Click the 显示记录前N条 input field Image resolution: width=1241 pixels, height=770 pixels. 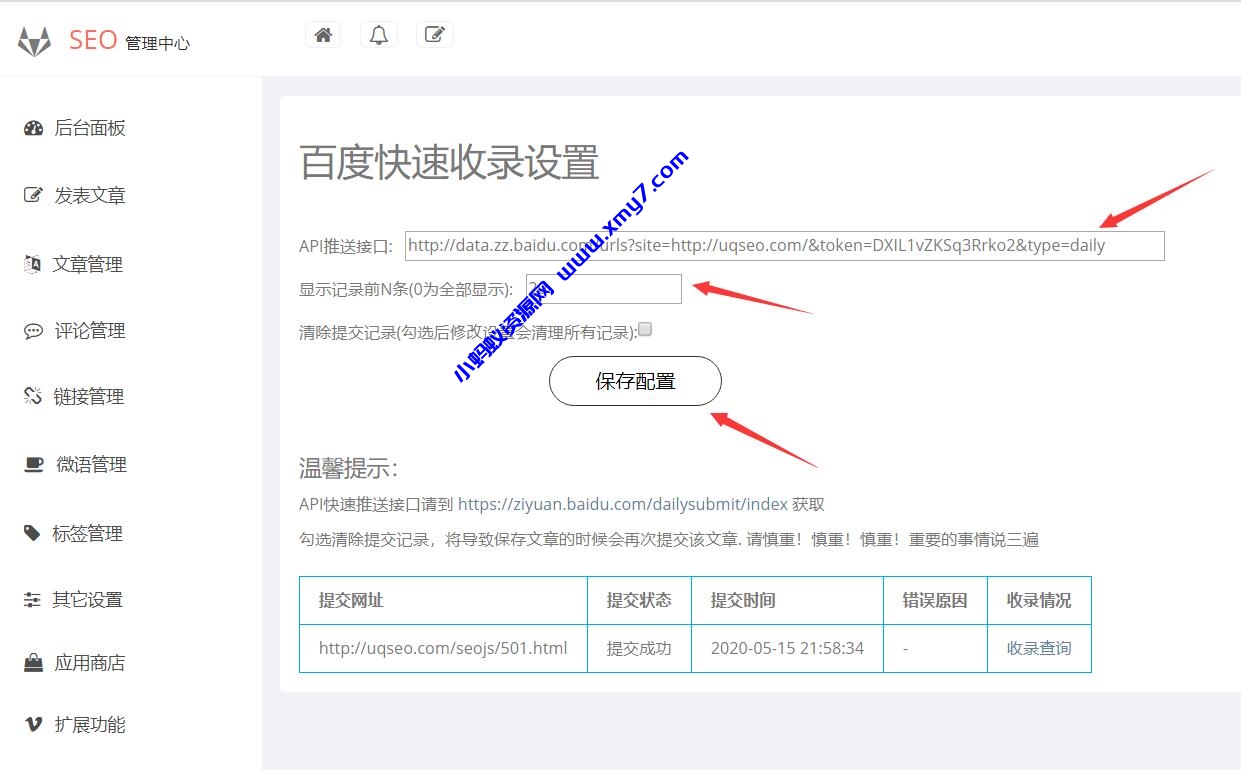[603, 288]
